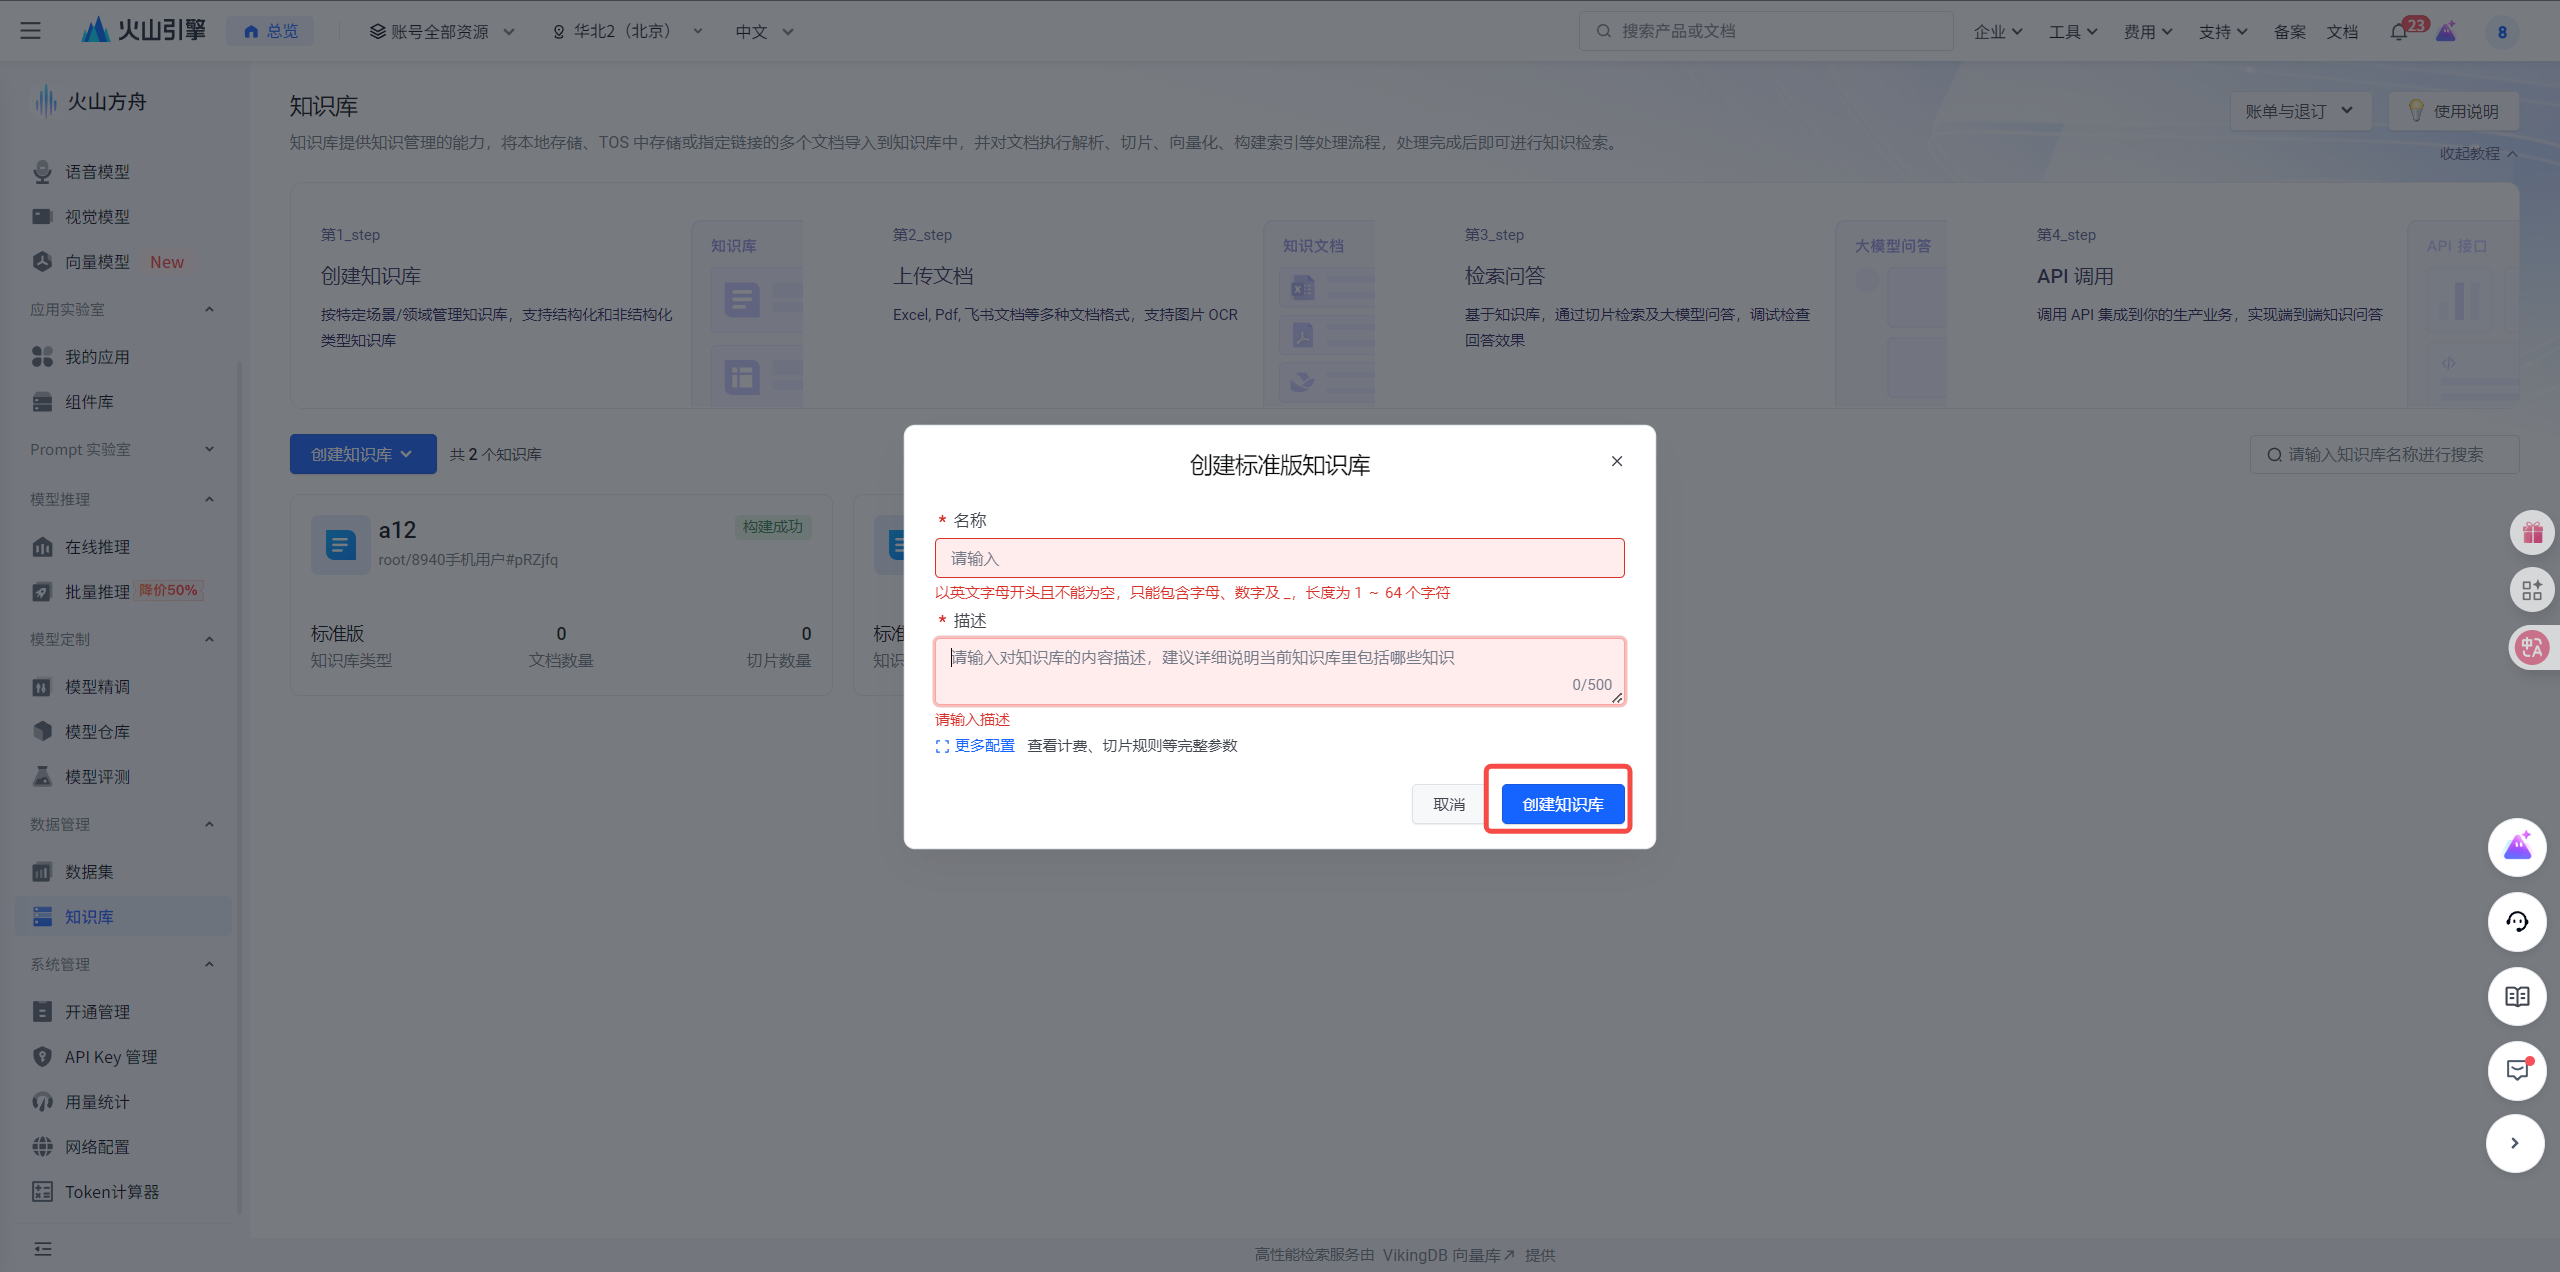Image resolution: width=2560 pixels, height=1272 pixels.
Task: Open 更多配置 link
Action: click(x=975, y=746)
